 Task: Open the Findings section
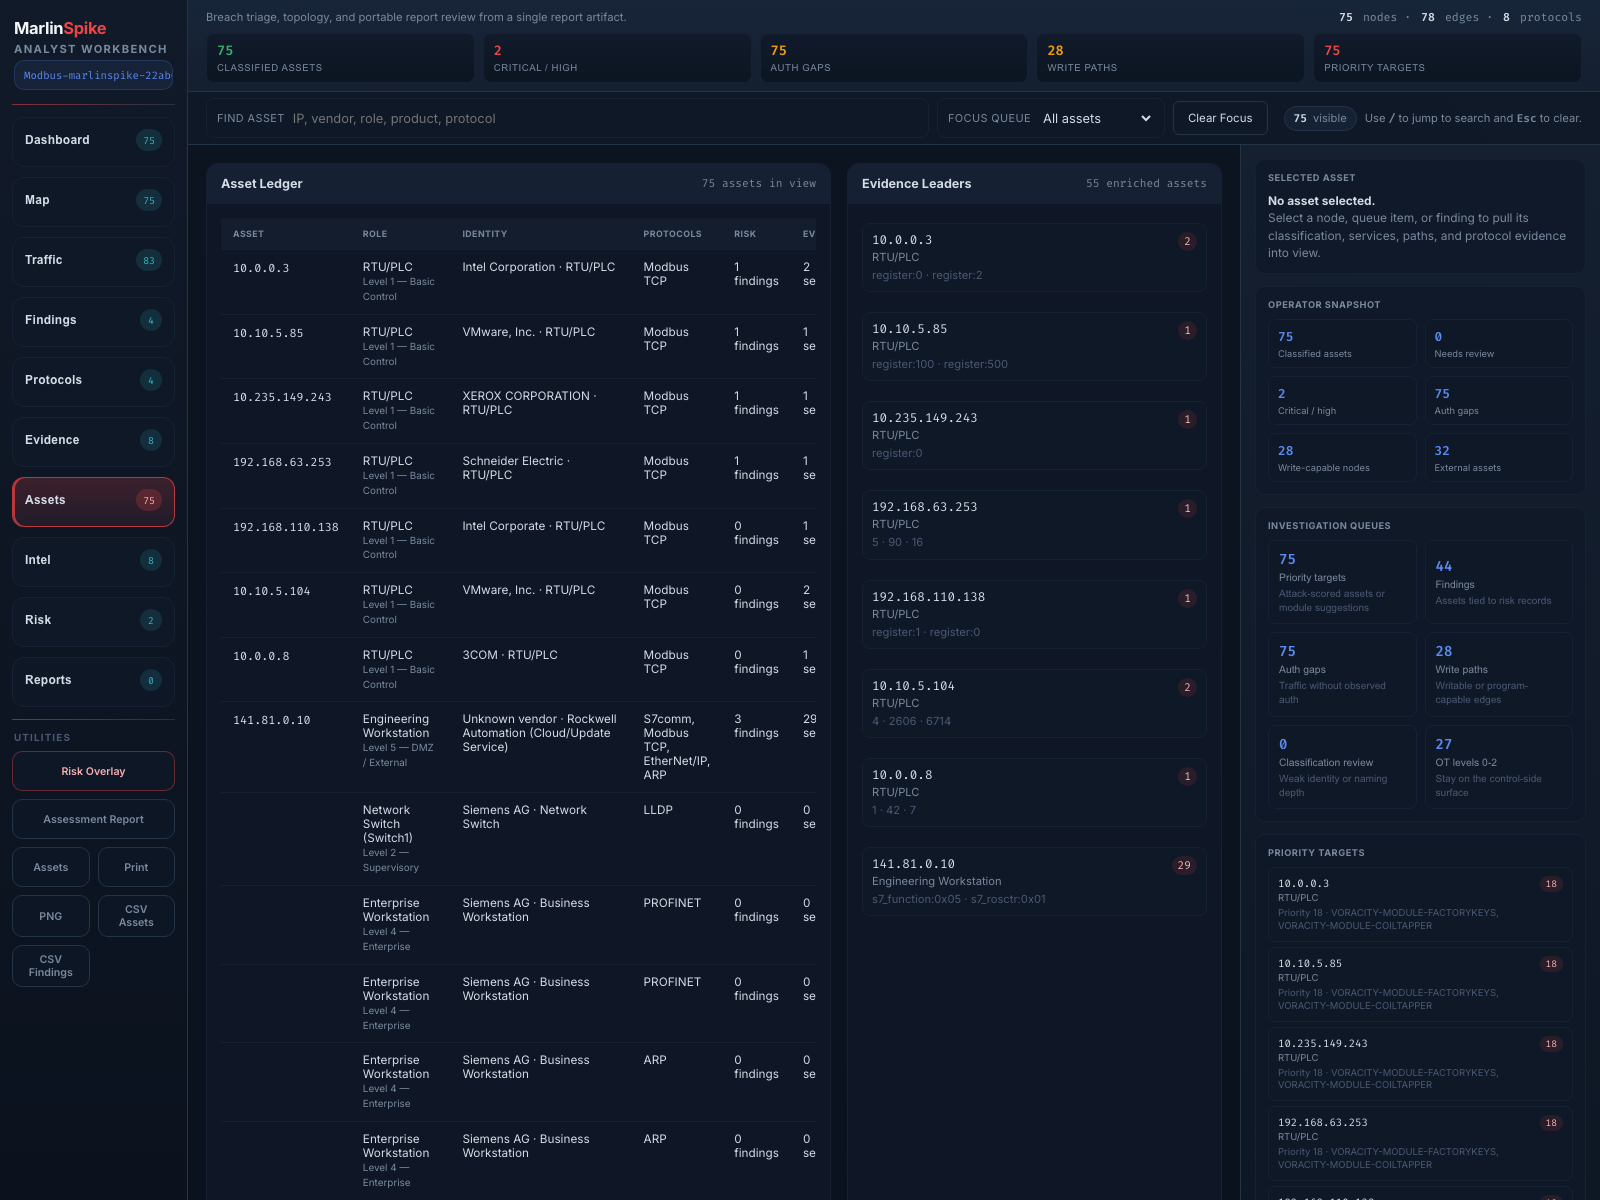tap(93, 321)
